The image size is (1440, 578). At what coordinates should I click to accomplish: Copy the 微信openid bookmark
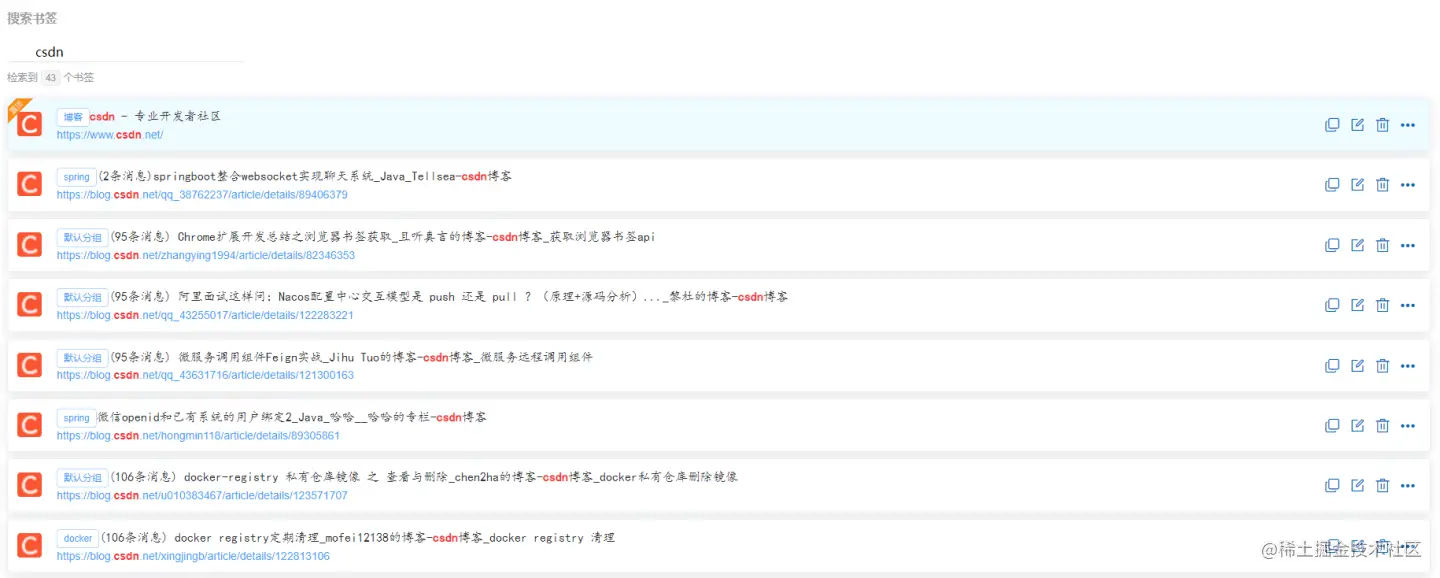click(x=1332, y=426)
